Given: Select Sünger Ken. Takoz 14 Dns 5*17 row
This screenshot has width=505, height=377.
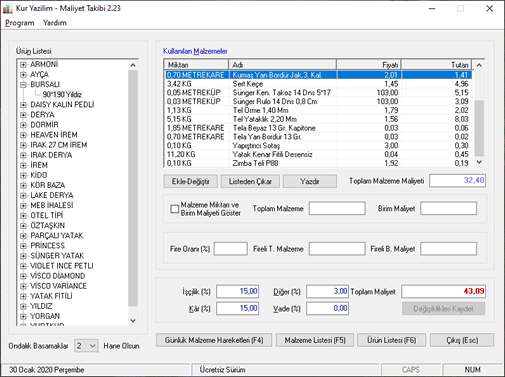Looking at the screenshot, I should pos(318,93).
